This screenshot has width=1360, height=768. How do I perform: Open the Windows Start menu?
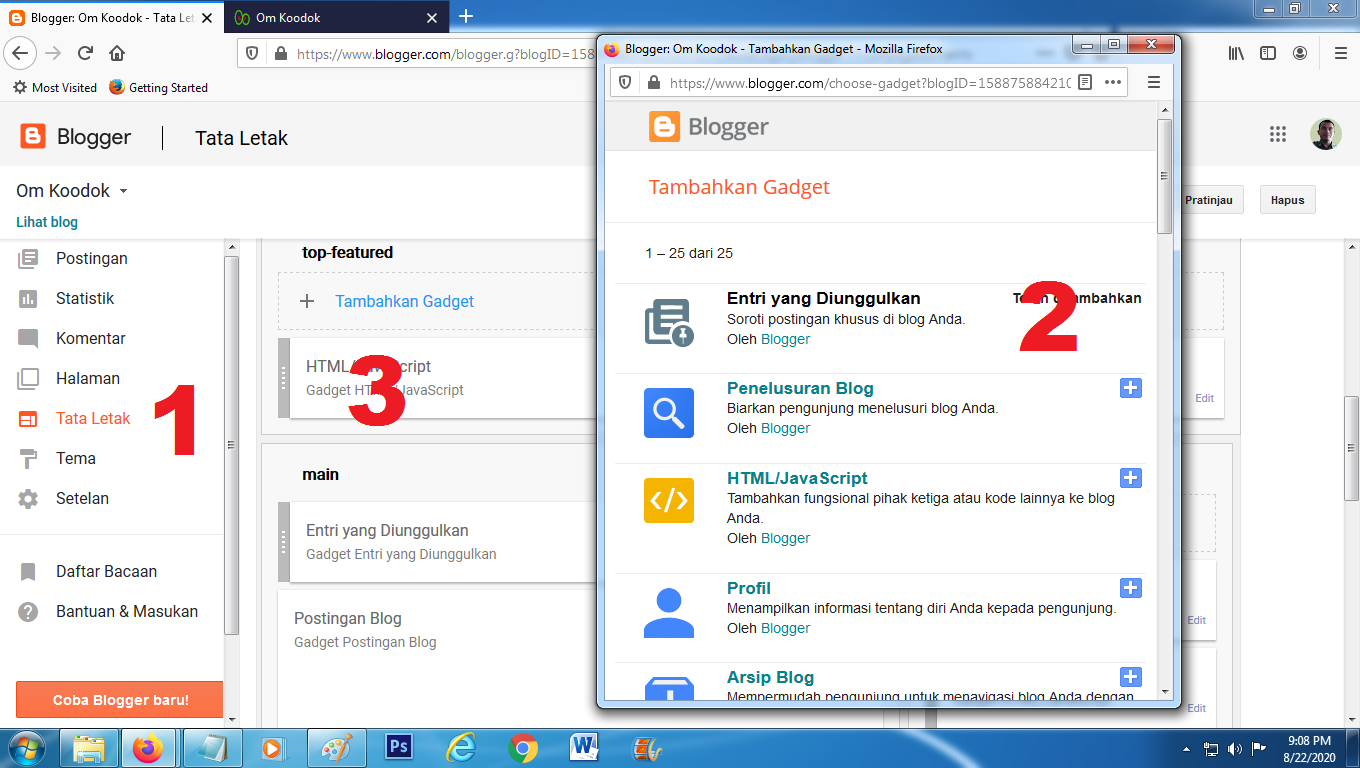coord(25,747)
